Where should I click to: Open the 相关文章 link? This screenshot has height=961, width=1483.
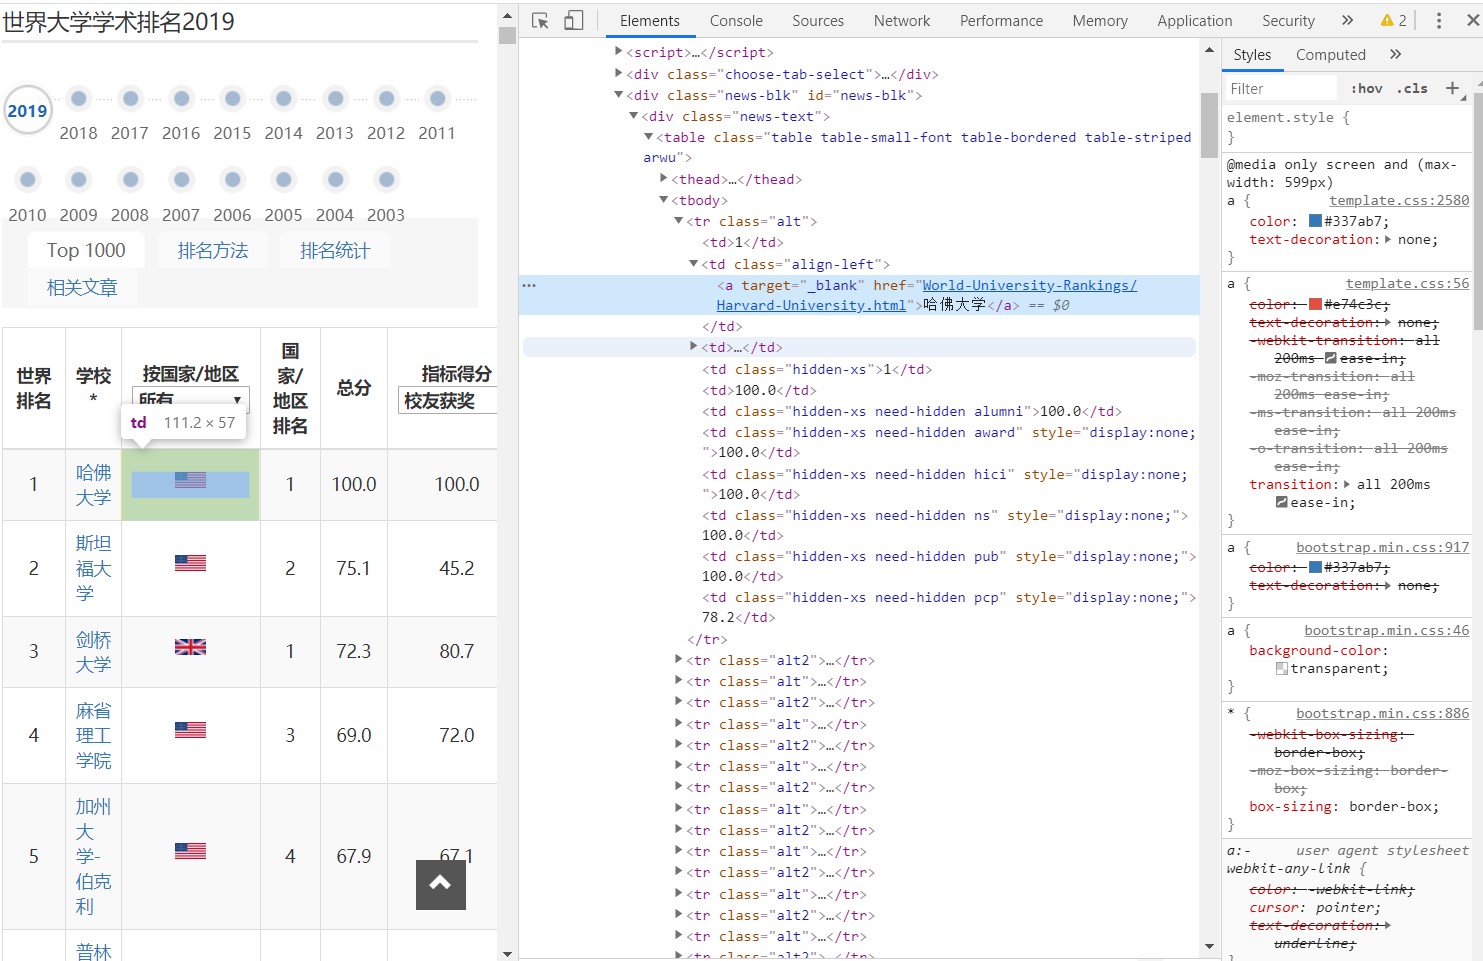(x=82, y=287)
